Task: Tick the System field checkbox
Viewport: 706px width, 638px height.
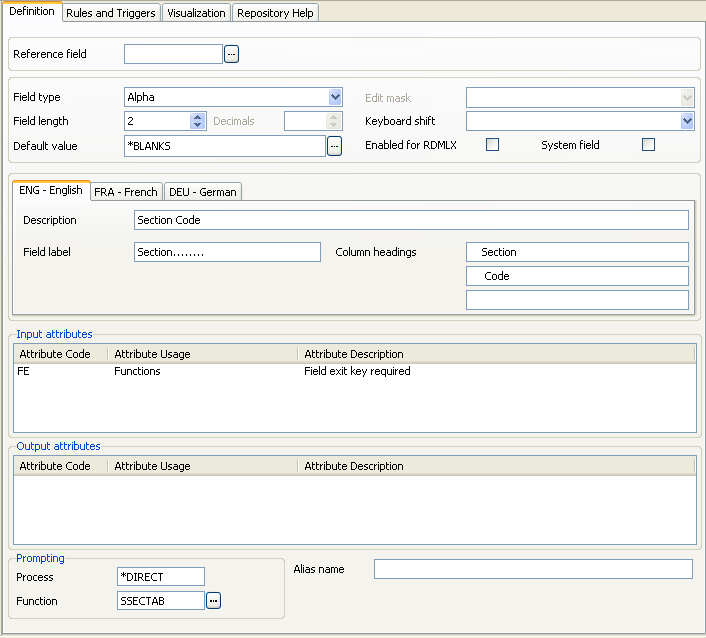Action: (x=648, y=145)
